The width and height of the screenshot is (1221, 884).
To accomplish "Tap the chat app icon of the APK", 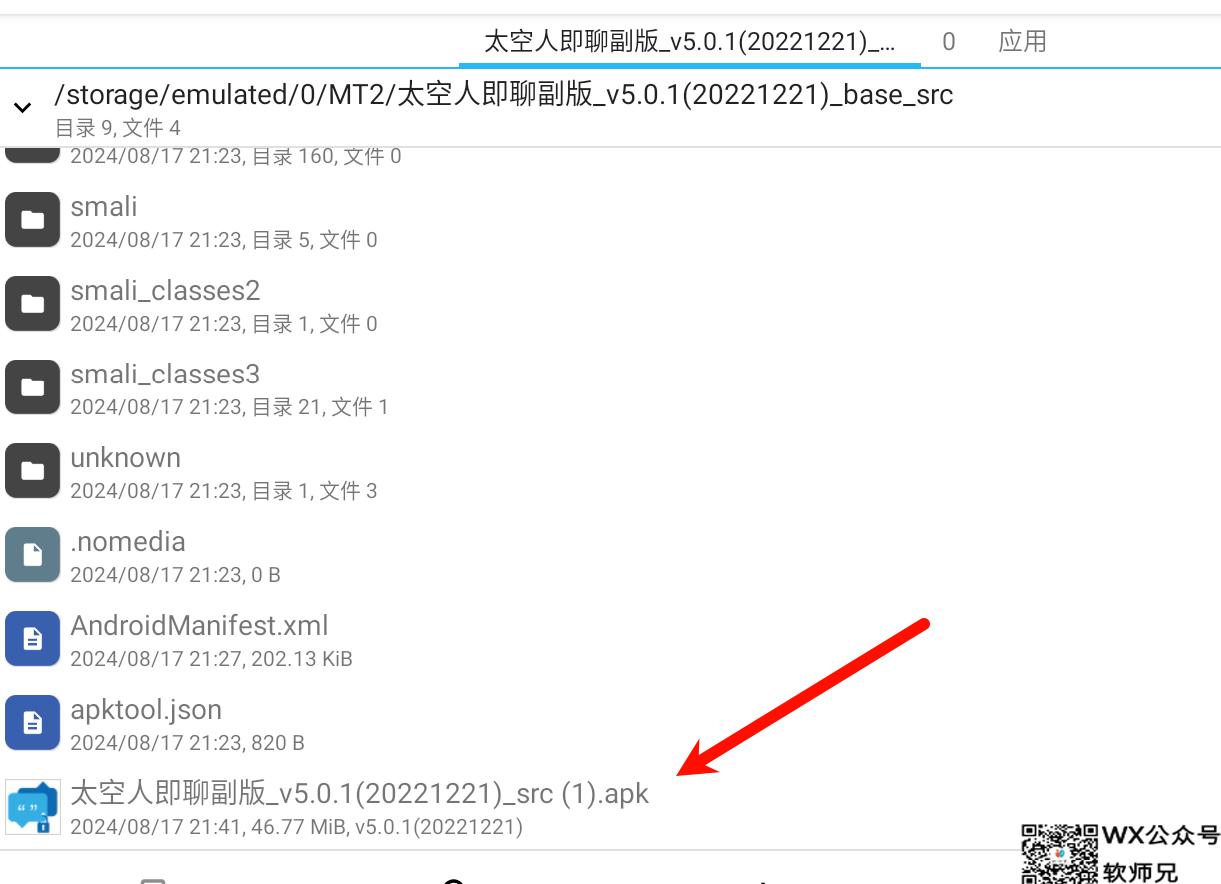I will tap(32, 806).
